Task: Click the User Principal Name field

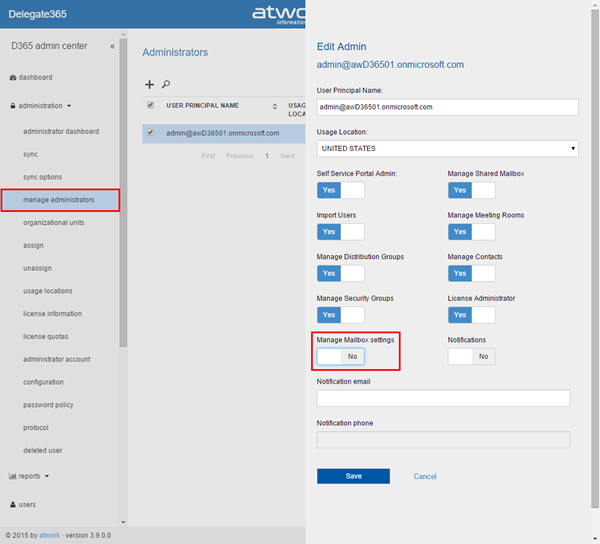Action: (447, 107)
